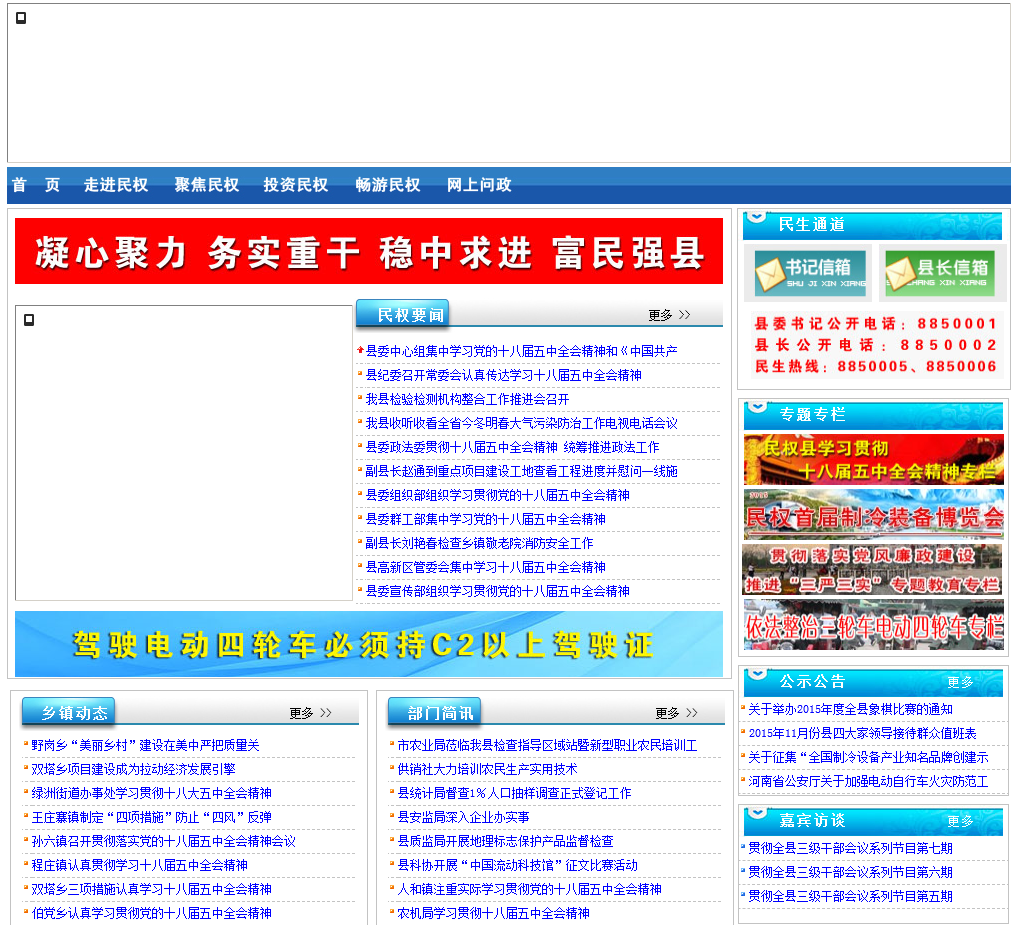Screen dimensions: 1017x925
Task: Open 民权县学习贯彻十八届五中全会精神专栏 banner
Action: pyautogui.click(x=874, y=460)
